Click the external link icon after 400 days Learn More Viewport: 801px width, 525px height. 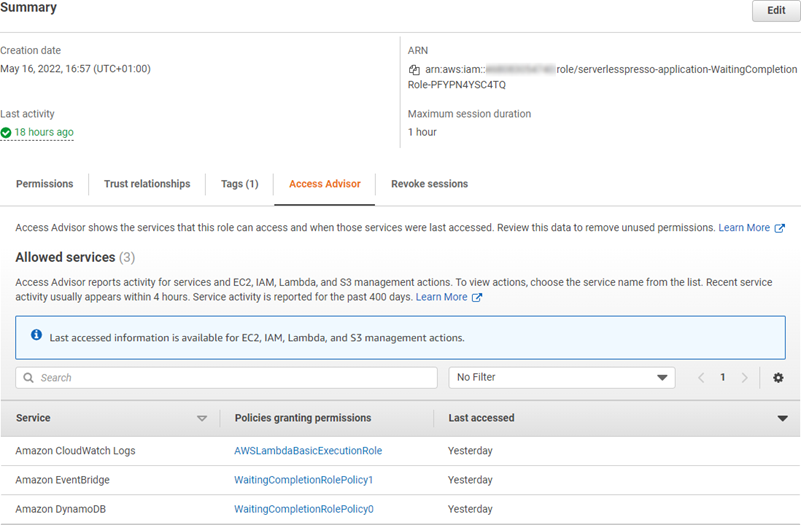tap(477, 297)
